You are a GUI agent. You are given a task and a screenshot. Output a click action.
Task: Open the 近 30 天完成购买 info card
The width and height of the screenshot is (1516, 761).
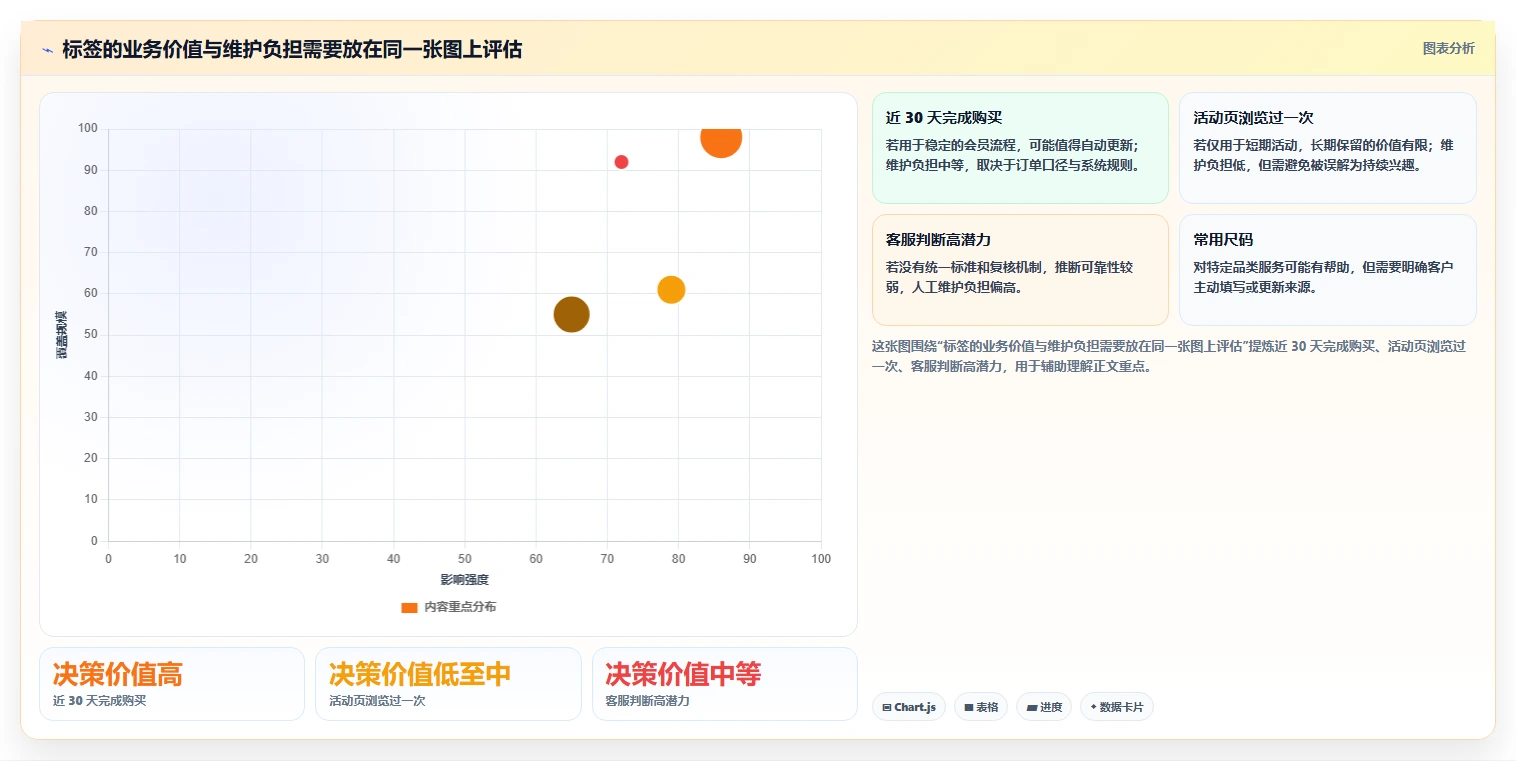1020,148
